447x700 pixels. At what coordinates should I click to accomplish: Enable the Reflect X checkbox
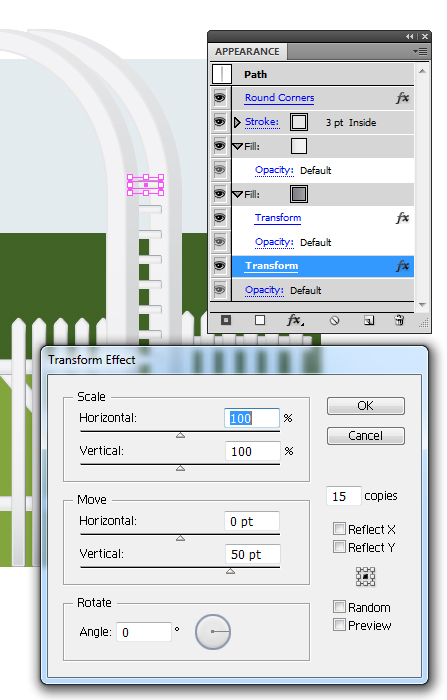click(x=339, y=529)
